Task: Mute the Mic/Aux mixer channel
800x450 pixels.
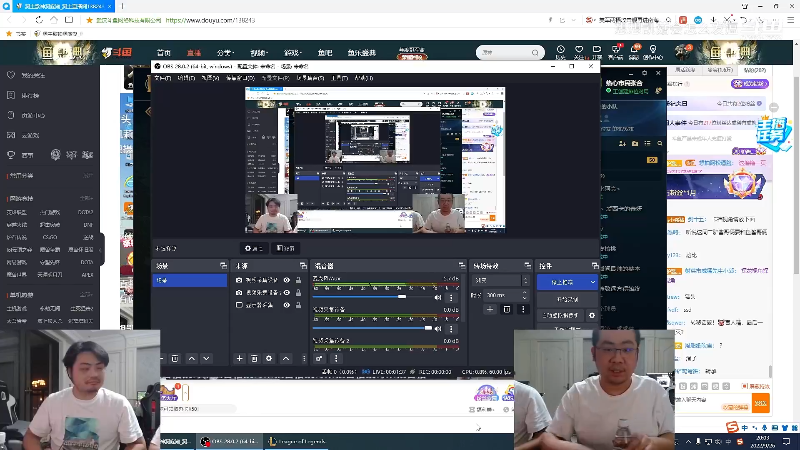Action: click(x=438, y=297)
